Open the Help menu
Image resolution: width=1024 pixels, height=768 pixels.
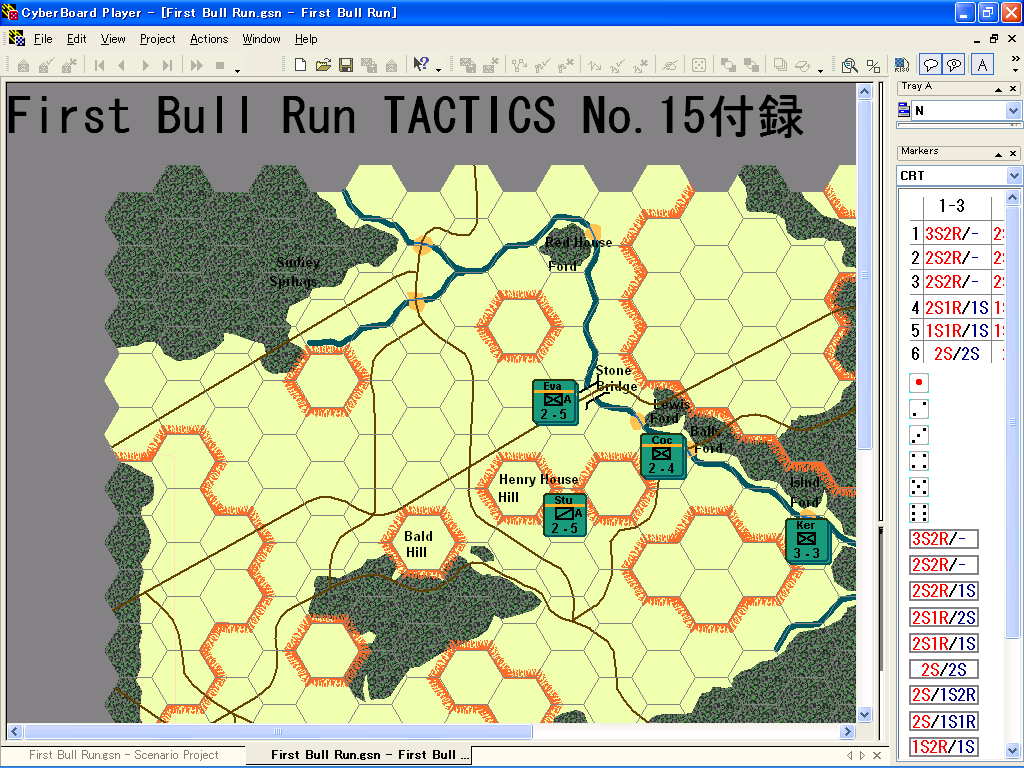306,39
